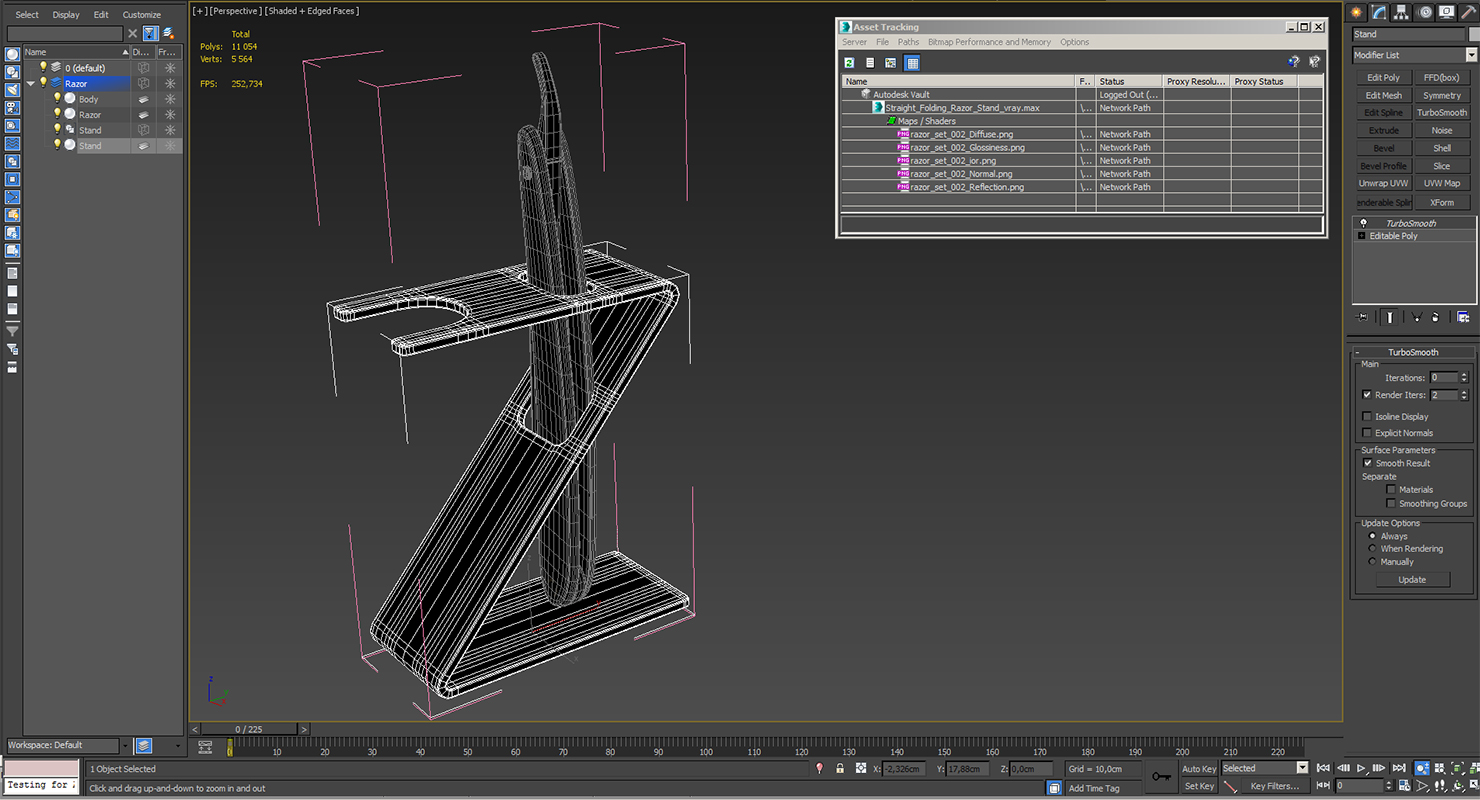Open Select menu in scene explorer
This screenshot has width=1480, height=800.
[27, 15]
